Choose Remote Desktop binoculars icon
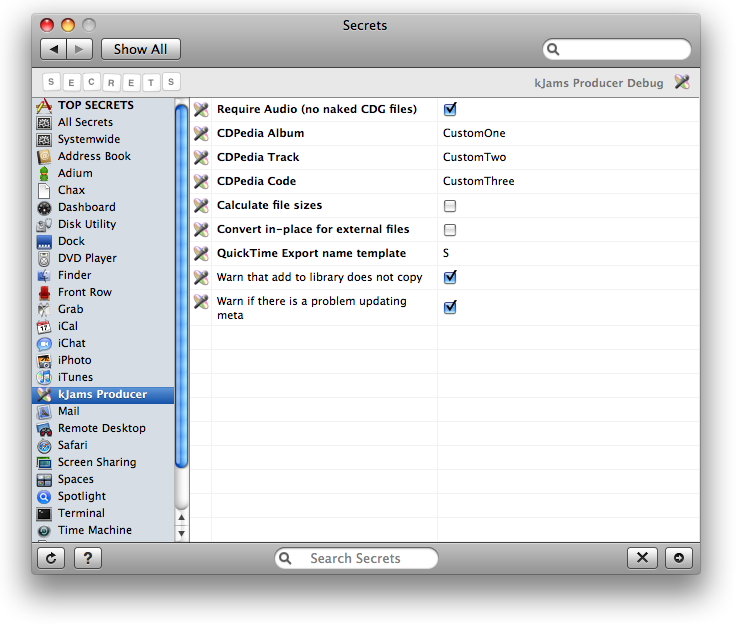Screen dimensions: 740x636 (x=44, y=429)
